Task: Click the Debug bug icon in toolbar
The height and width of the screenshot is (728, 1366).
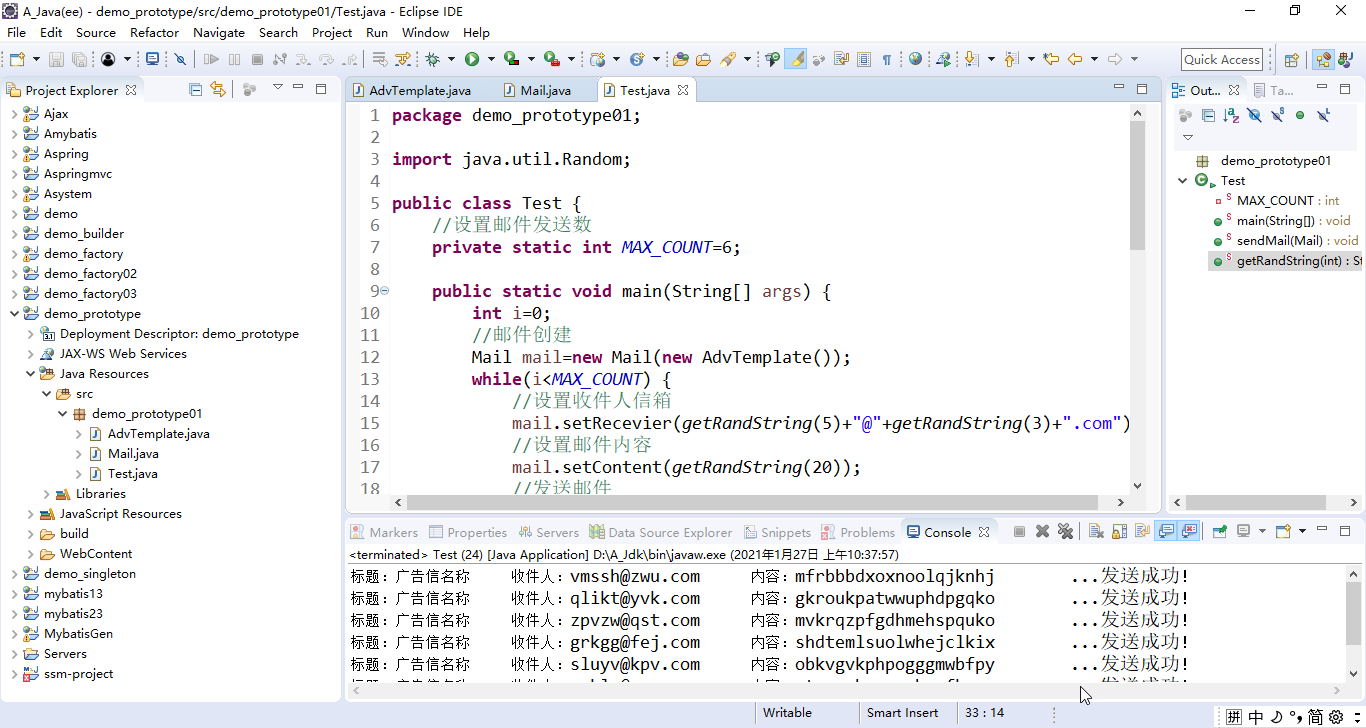Action: (433, 60)
